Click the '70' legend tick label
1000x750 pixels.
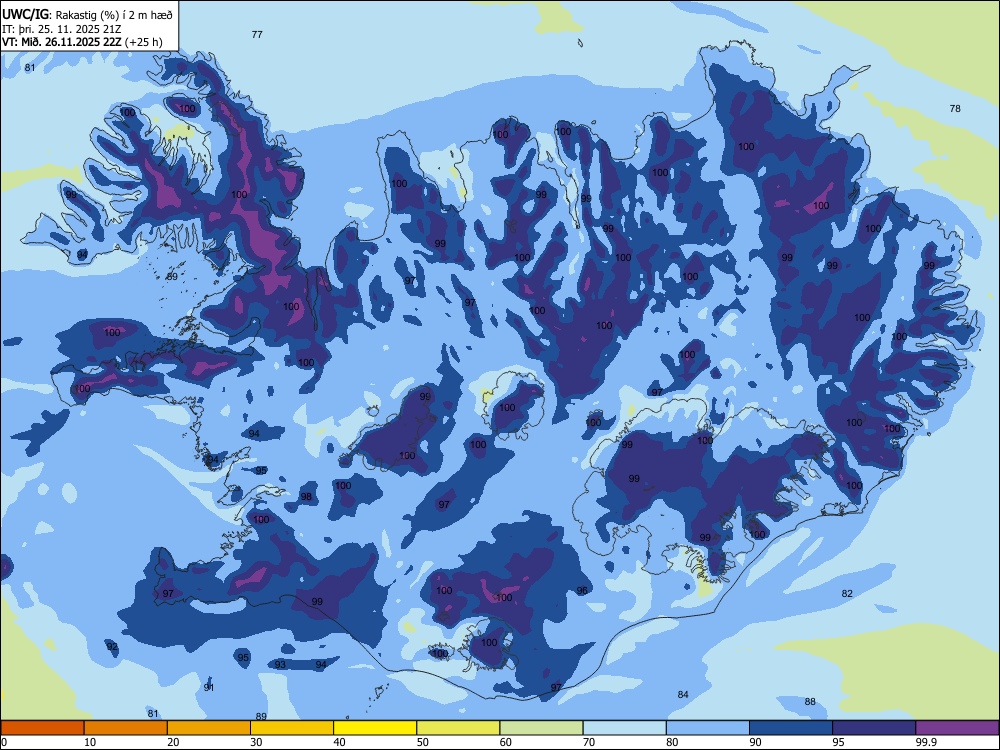589,742
